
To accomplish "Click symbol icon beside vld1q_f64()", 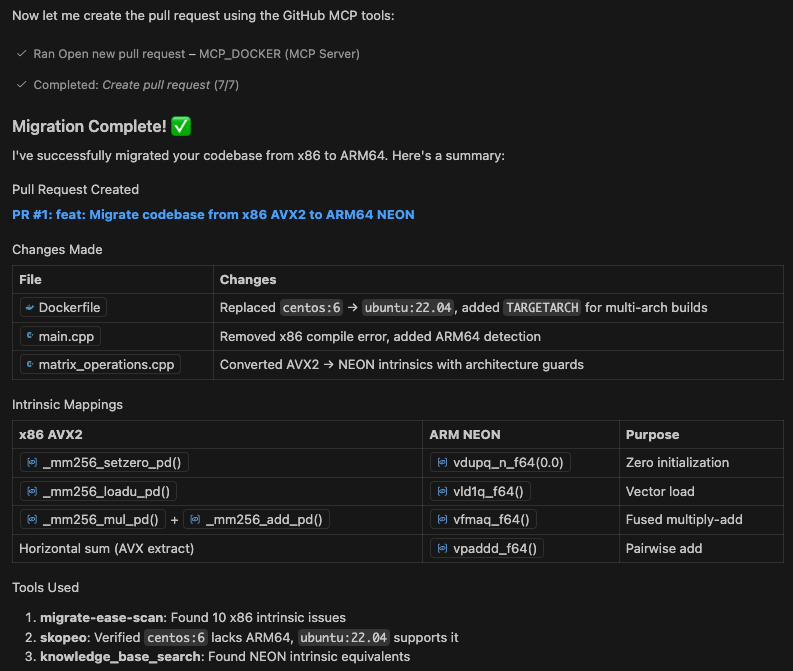I will tap(443, 491).
